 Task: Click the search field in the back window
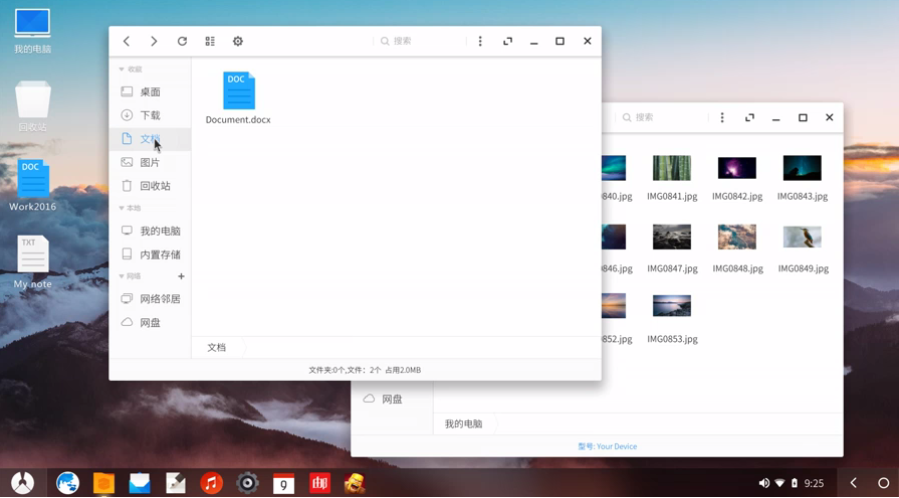662,117
